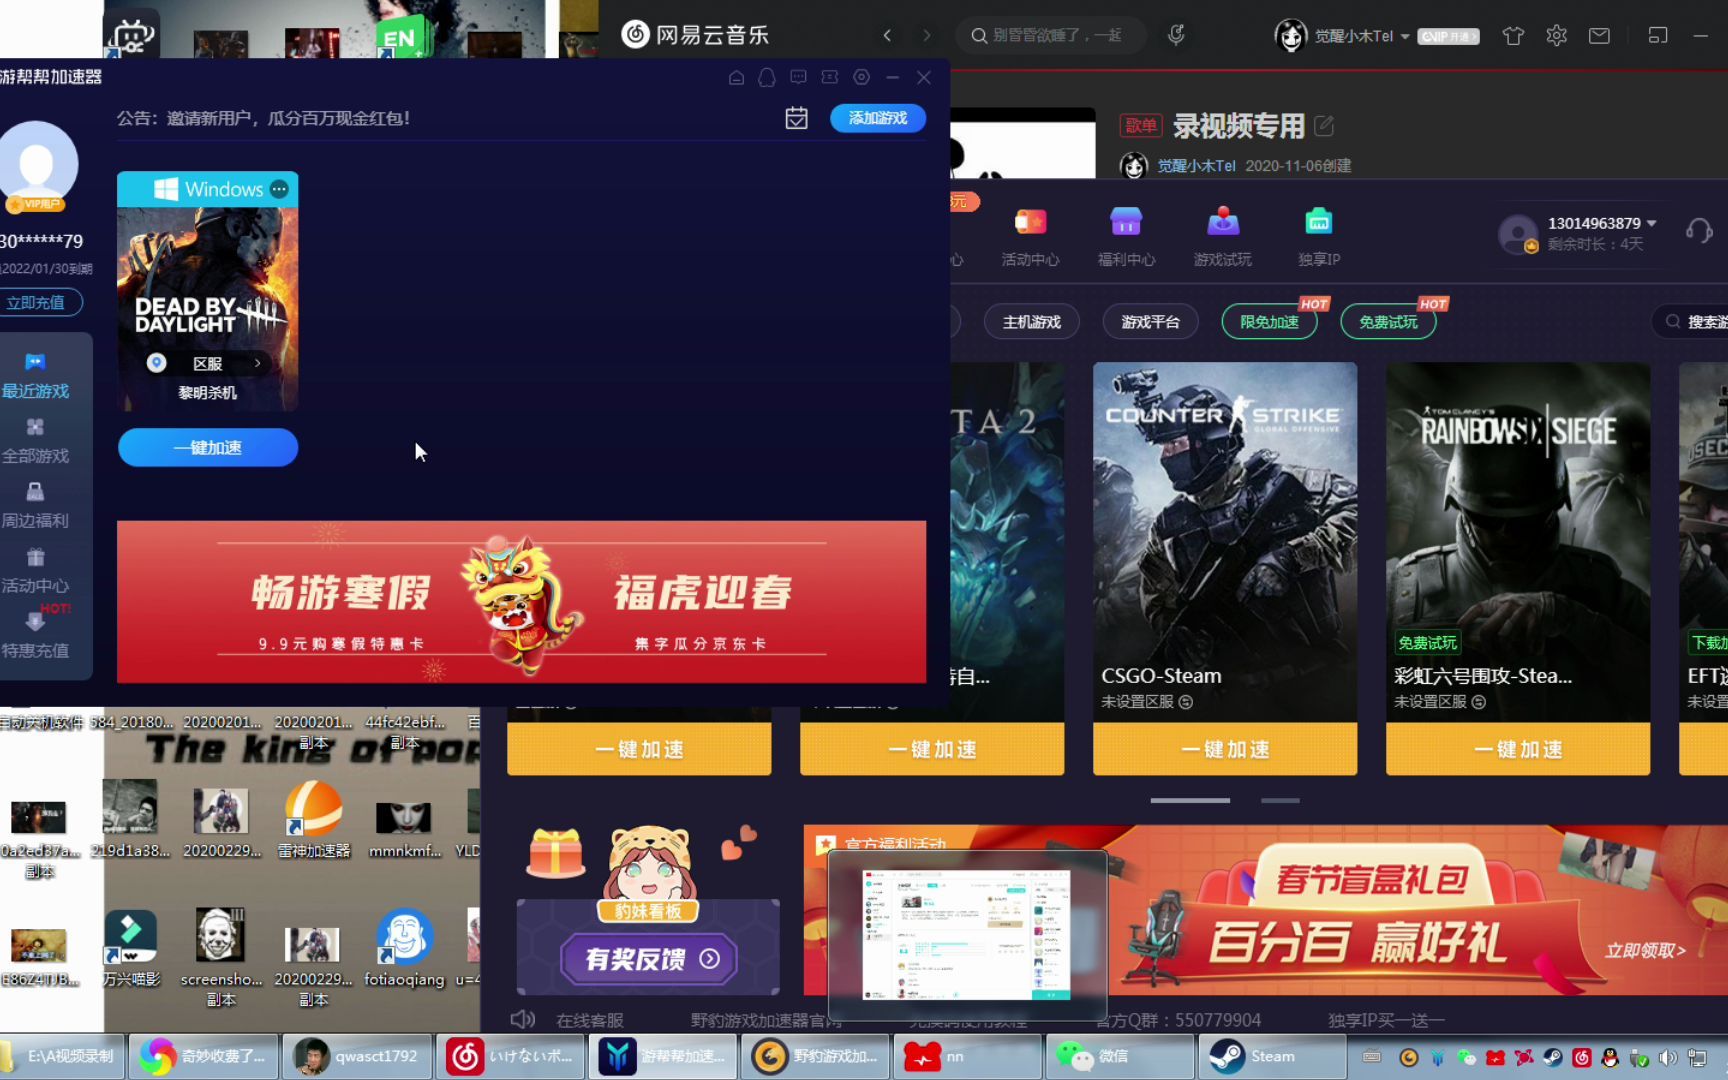Select the first carousel page indicator
Viewport: 1728px width, 1080px height.
[x=1190, y=800]
